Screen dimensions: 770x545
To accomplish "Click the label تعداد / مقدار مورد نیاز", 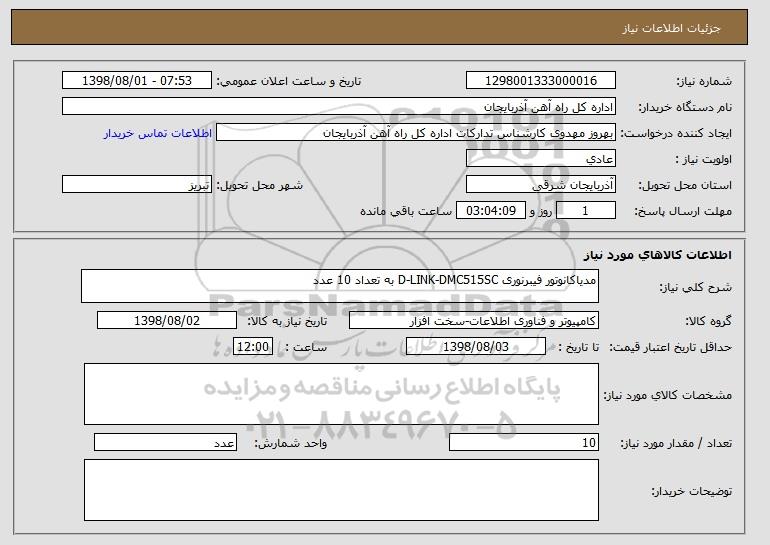I will pyautogui.click(x=676, y=443).
